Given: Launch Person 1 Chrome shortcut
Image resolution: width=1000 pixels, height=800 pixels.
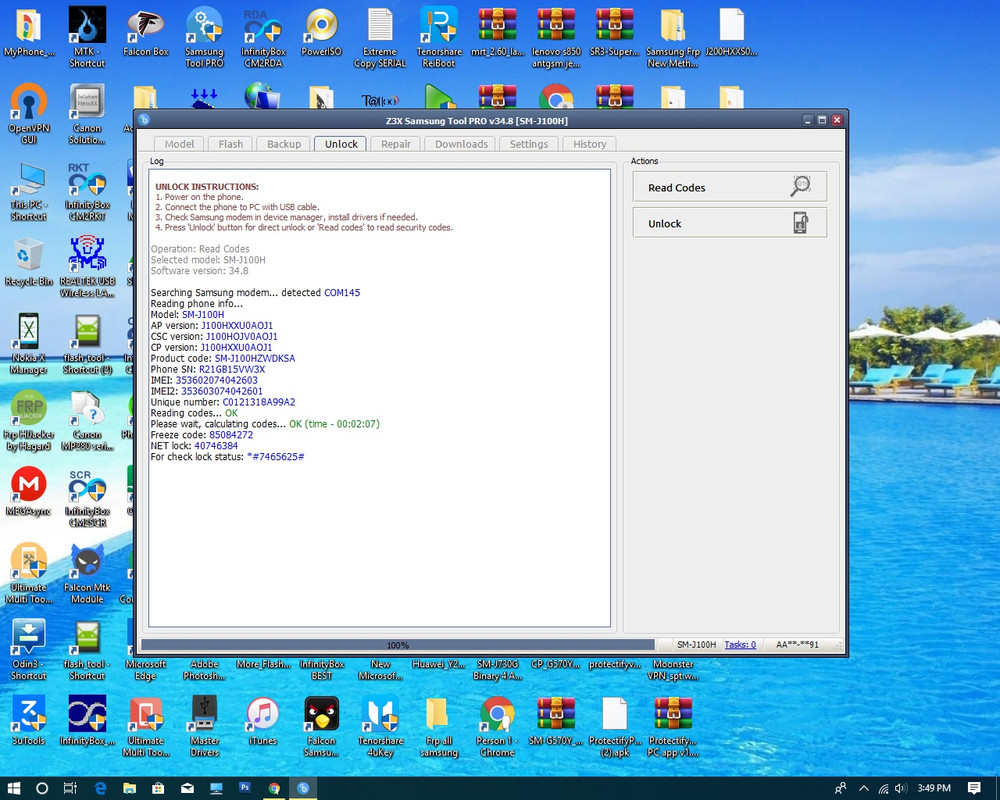Looking at the screenshot, I should pos(497,725).
